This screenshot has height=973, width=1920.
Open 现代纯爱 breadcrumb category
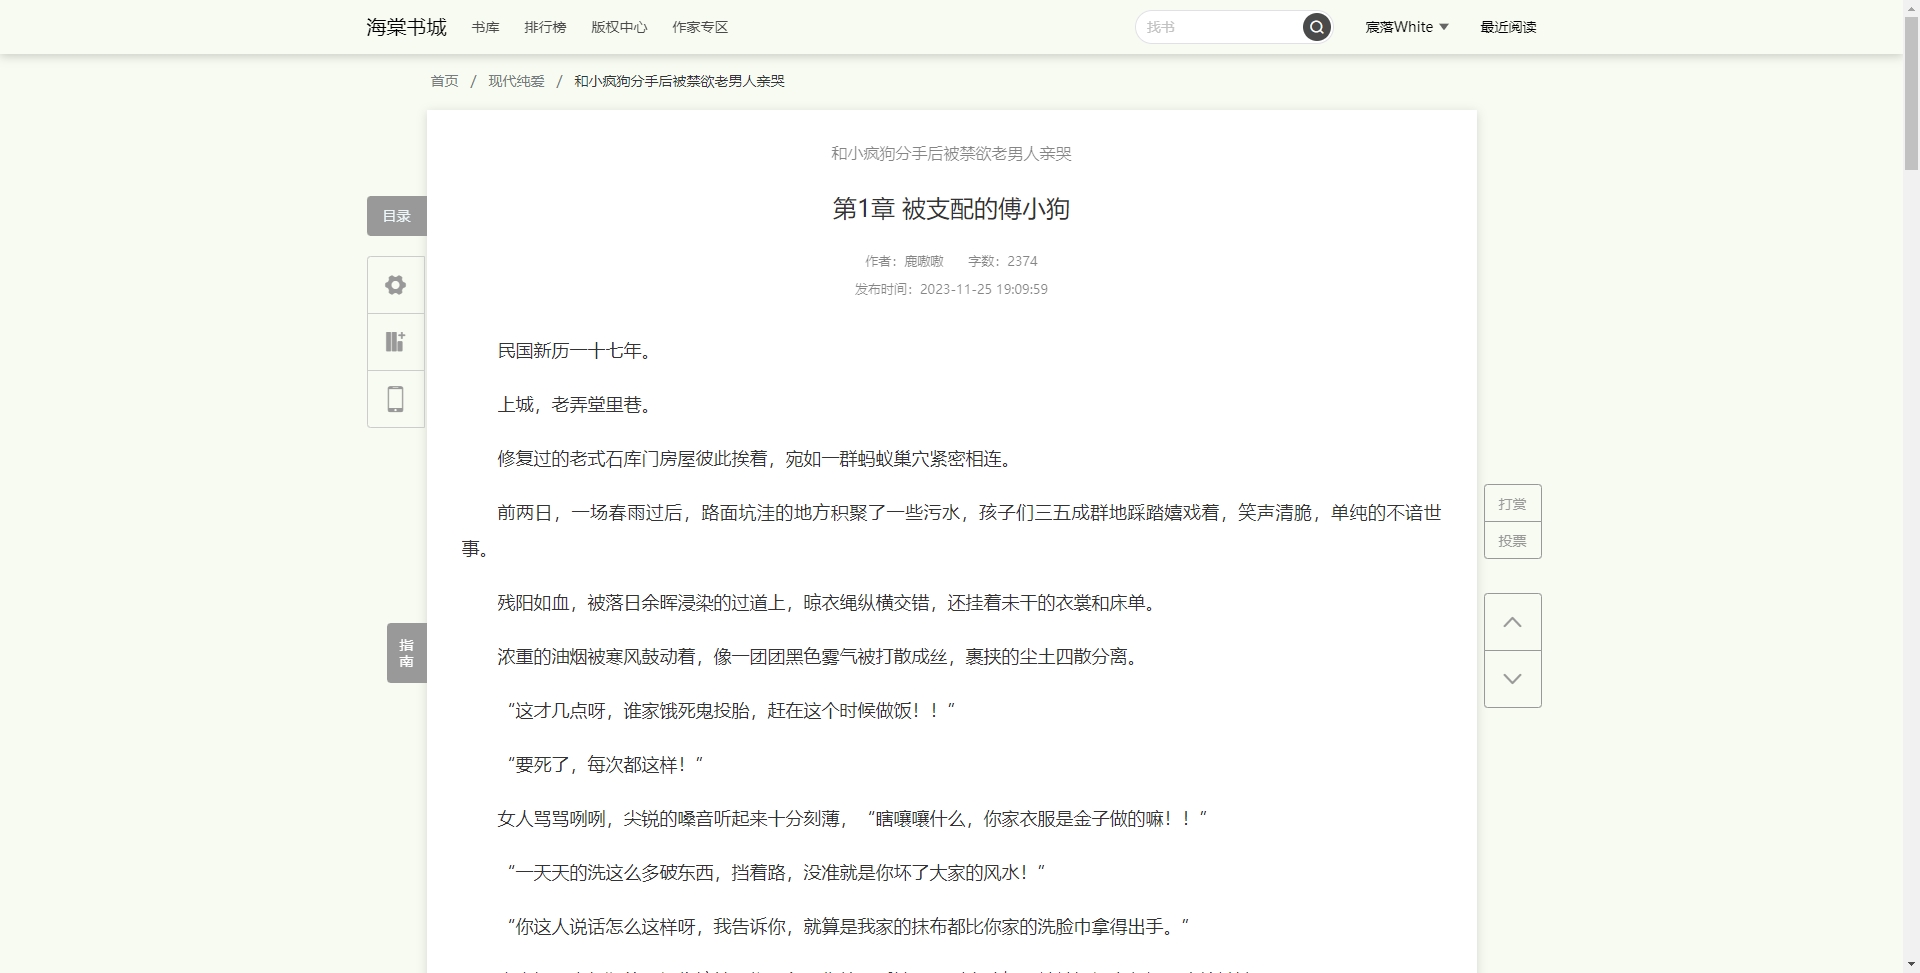click(x=516, y=81)
